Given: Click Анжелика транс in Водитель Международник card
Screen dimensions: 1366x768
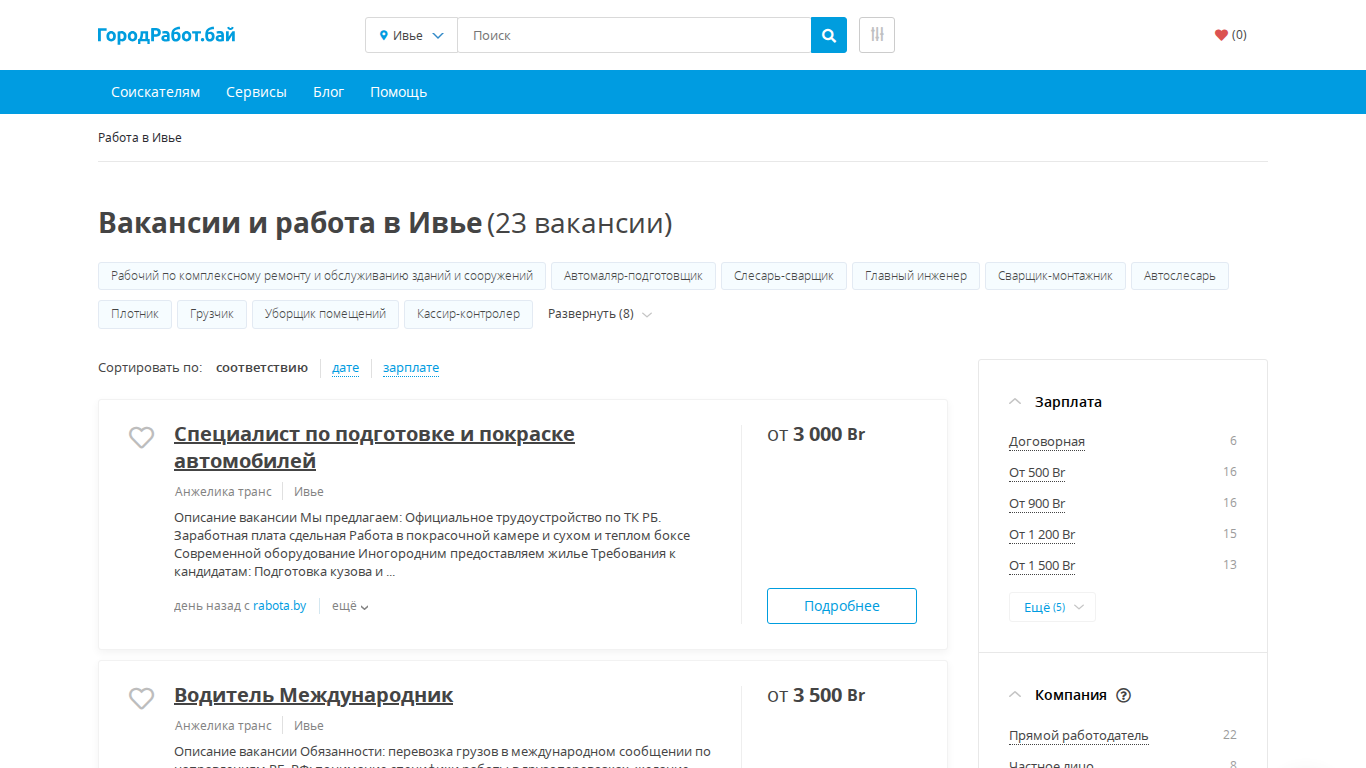Looking at the screenshot, I should click(223, 726).
